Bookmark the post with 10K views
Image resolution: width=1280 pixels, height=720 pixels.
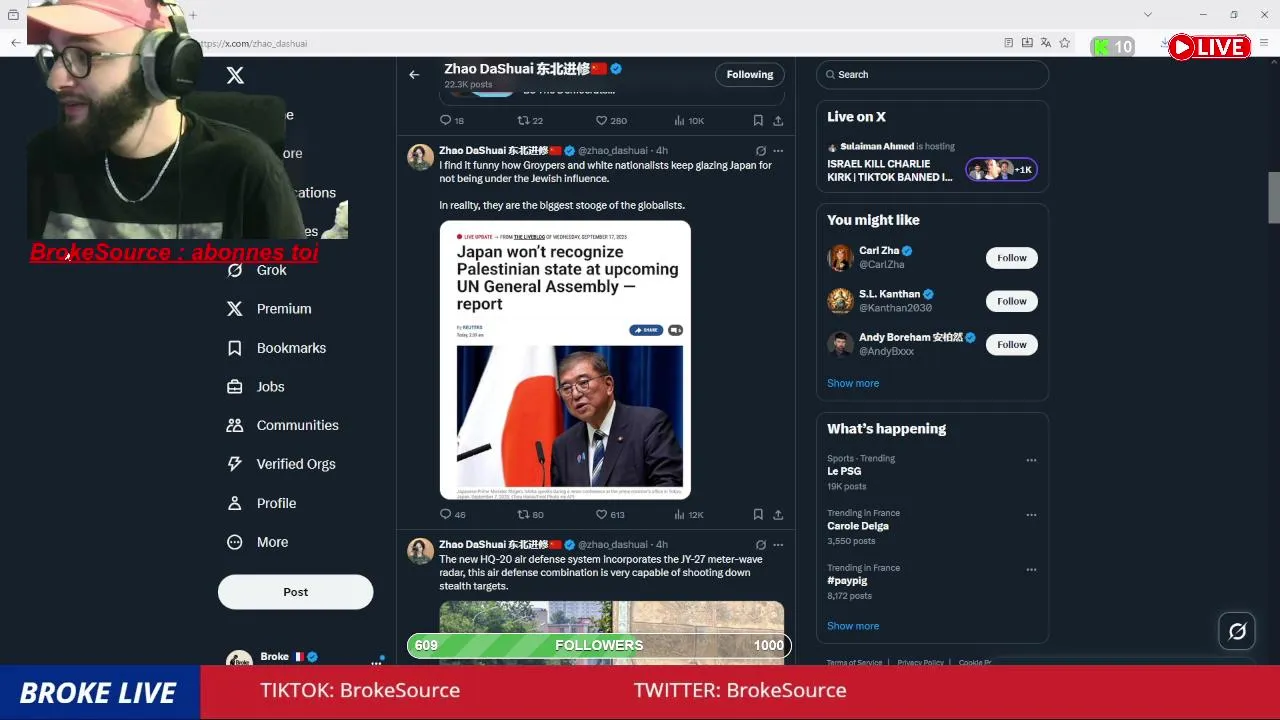coord(758,120)
